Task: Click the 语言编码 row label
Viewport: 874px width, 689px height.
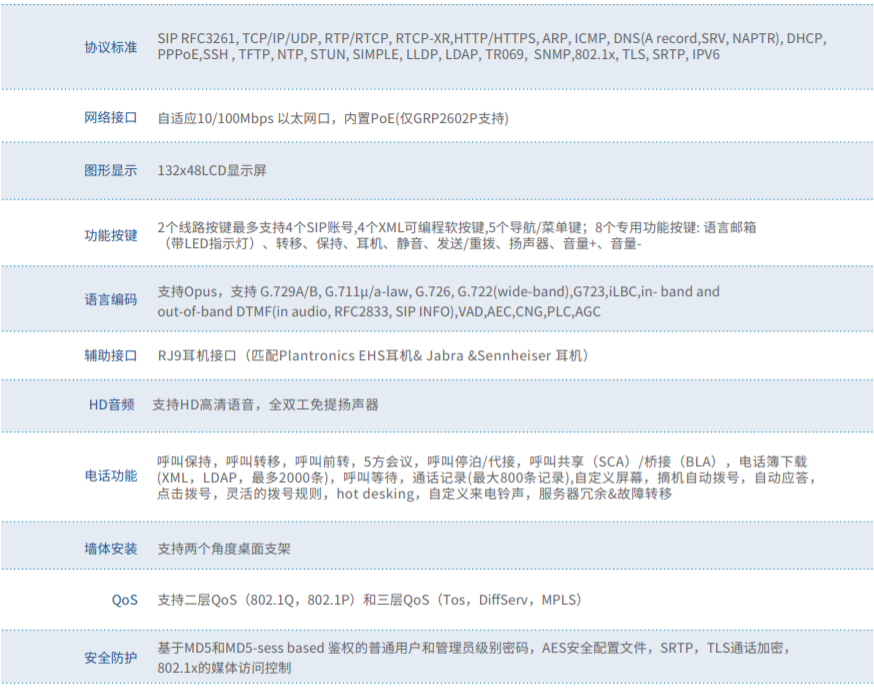Action: coord(110,299)
